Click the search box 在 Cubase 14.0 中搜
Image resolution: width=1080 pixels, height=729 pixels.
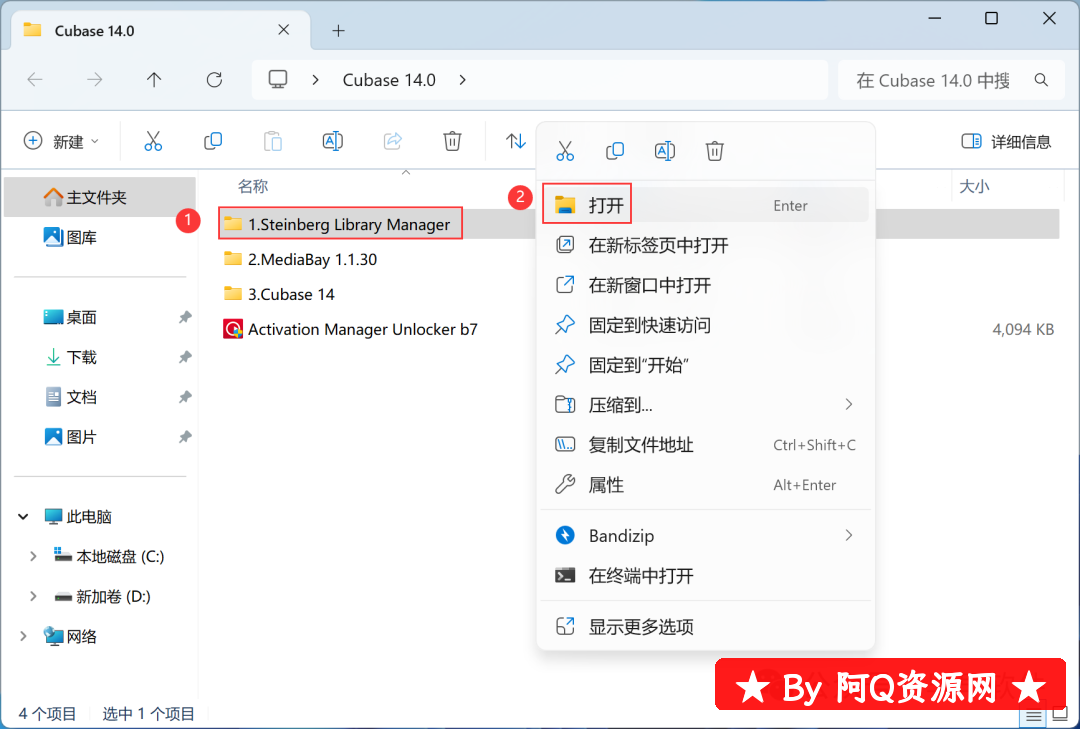(x=951, y=80)
